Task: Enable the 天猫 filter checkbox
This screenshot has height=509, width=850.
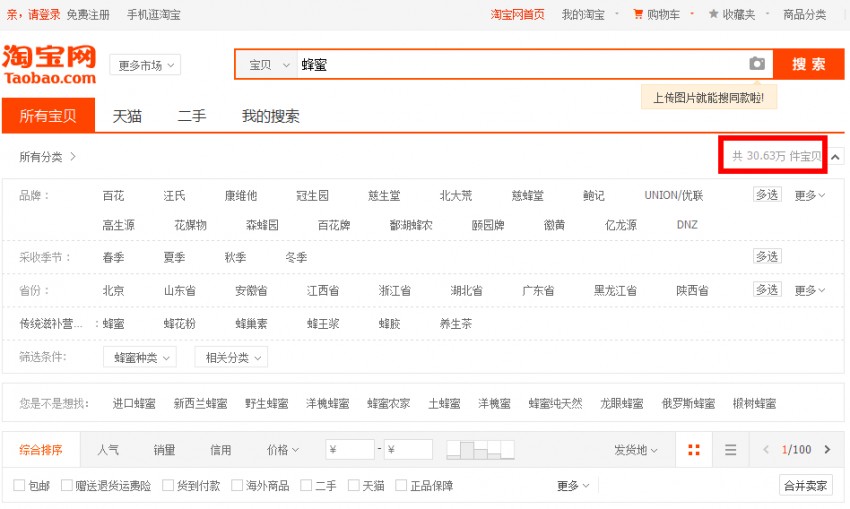Action: click(x=353, y=485)
